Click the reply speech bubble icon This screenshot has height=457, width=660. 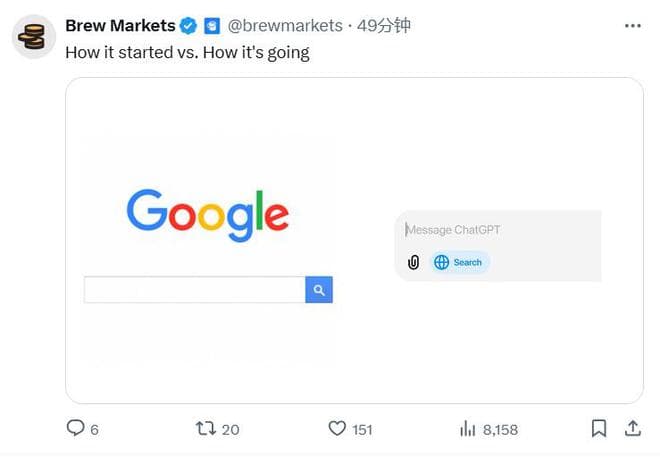click(x=75, y=428)
